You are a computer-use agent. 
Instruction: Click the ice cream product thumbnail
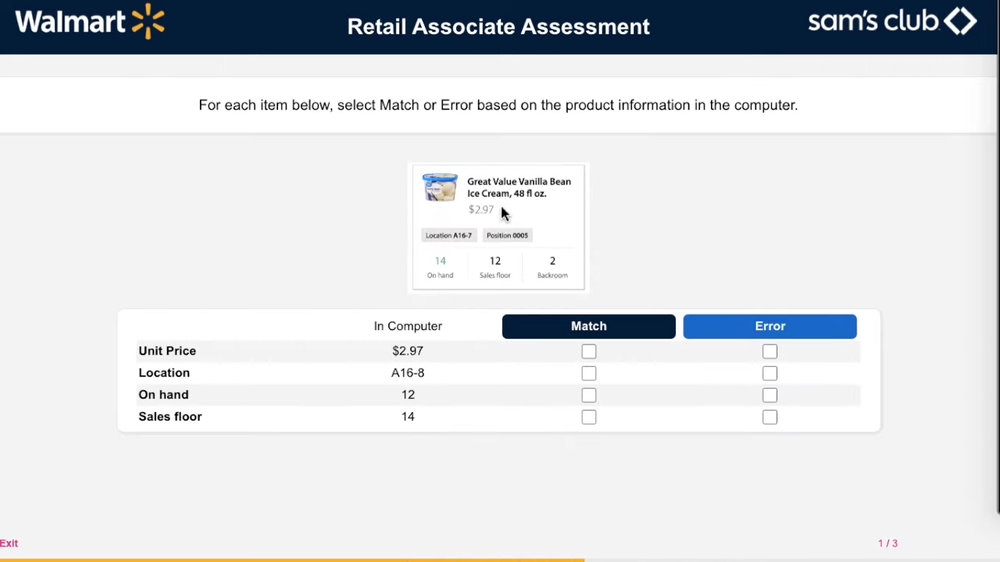439,187
